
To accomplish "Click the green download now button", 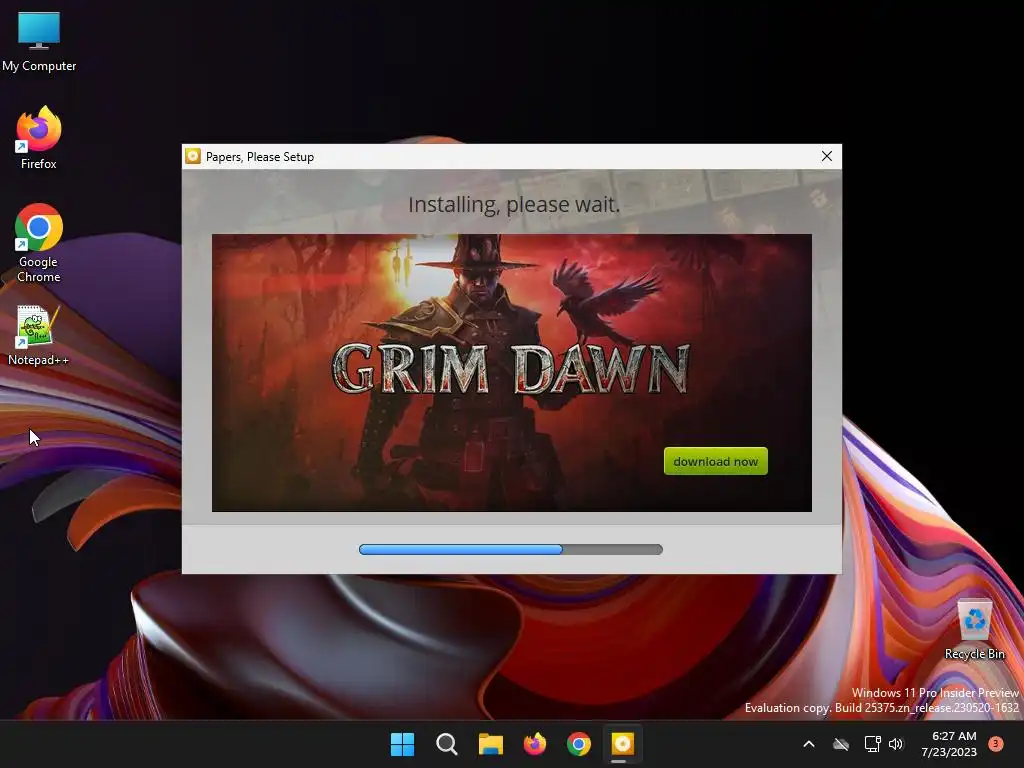I will (x=715, y=461).
